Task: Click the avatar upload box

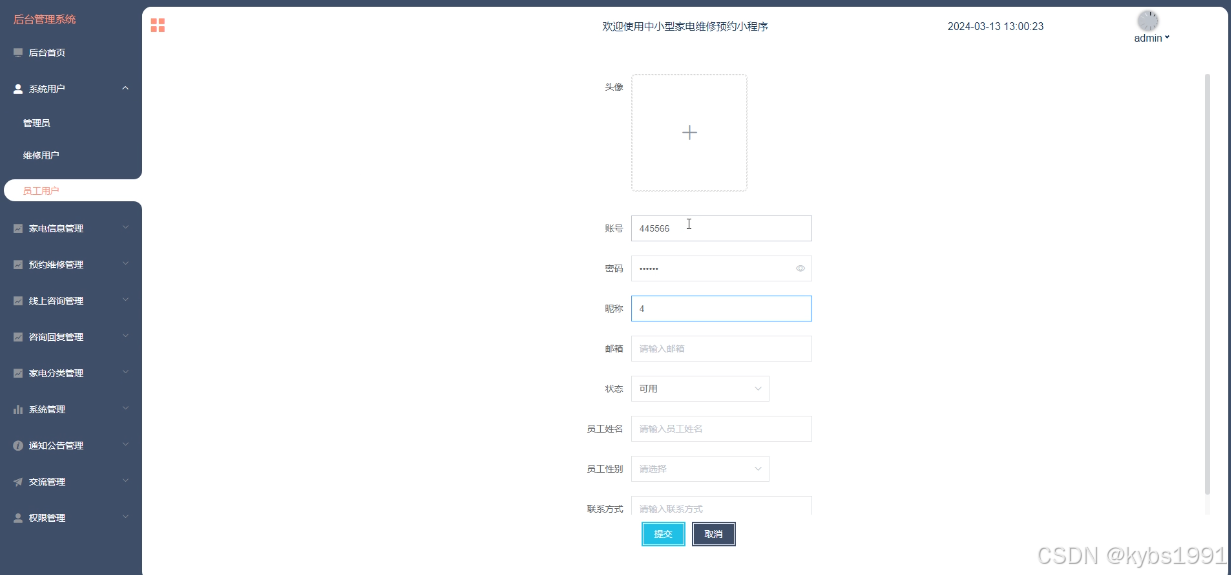Action: 689,132
